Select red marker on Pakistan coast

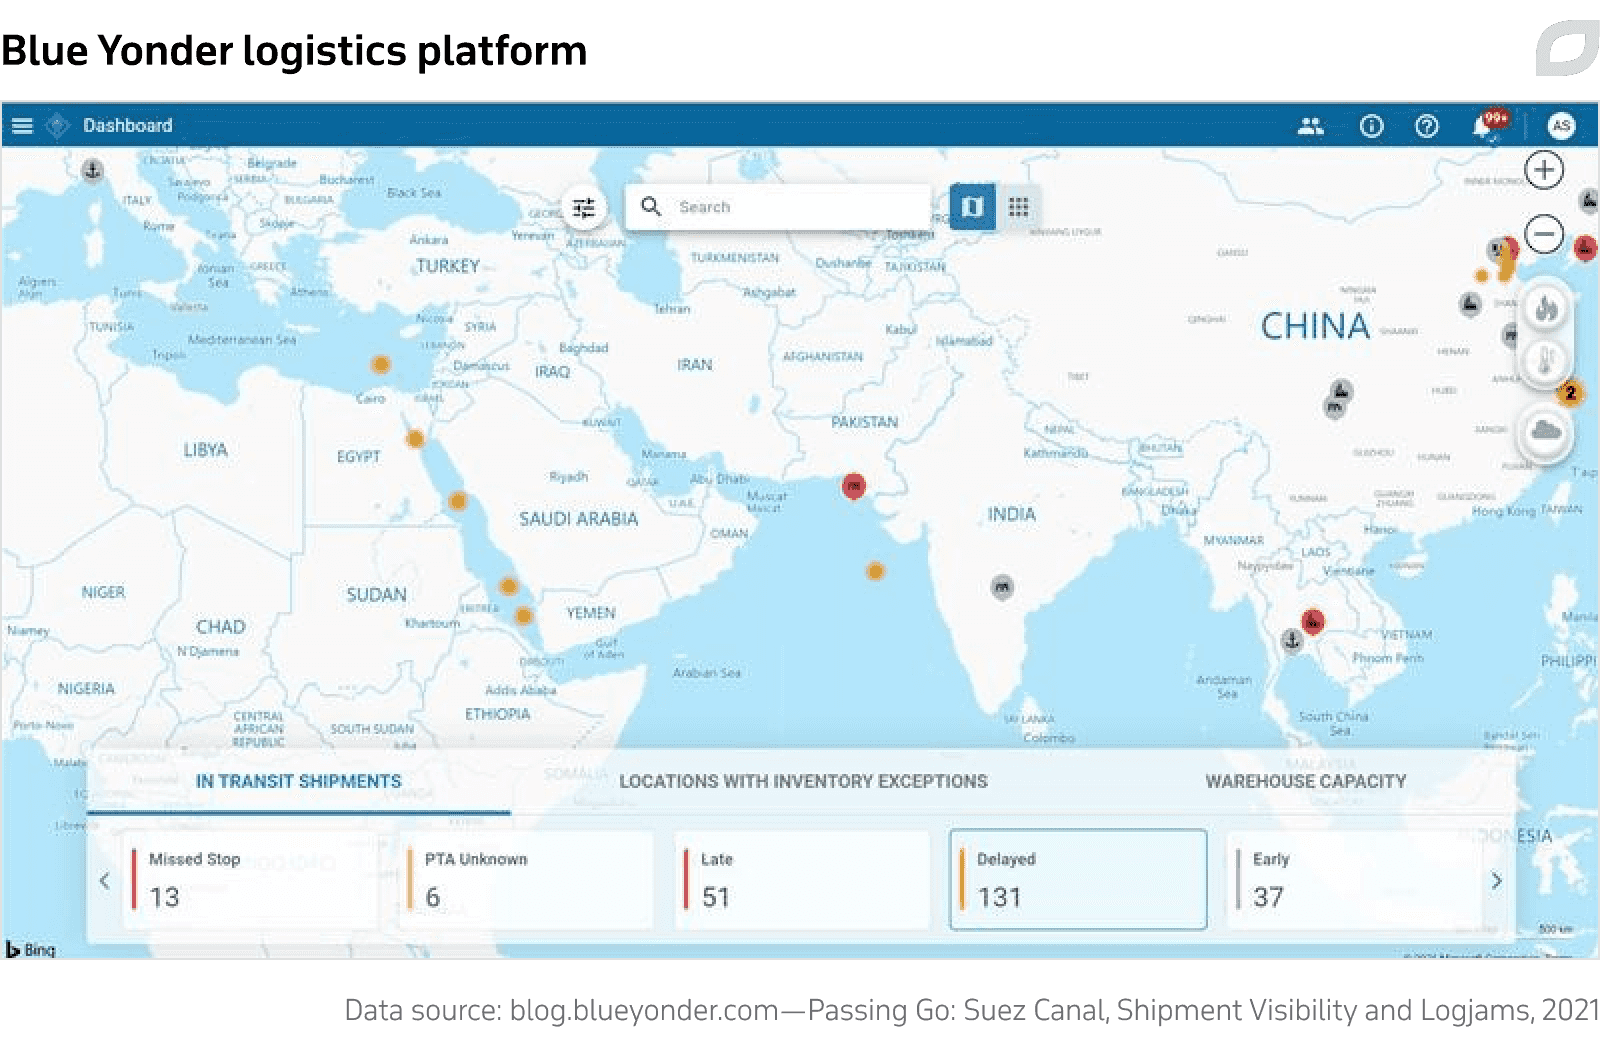pyautogui.click(x=853, y=486)
